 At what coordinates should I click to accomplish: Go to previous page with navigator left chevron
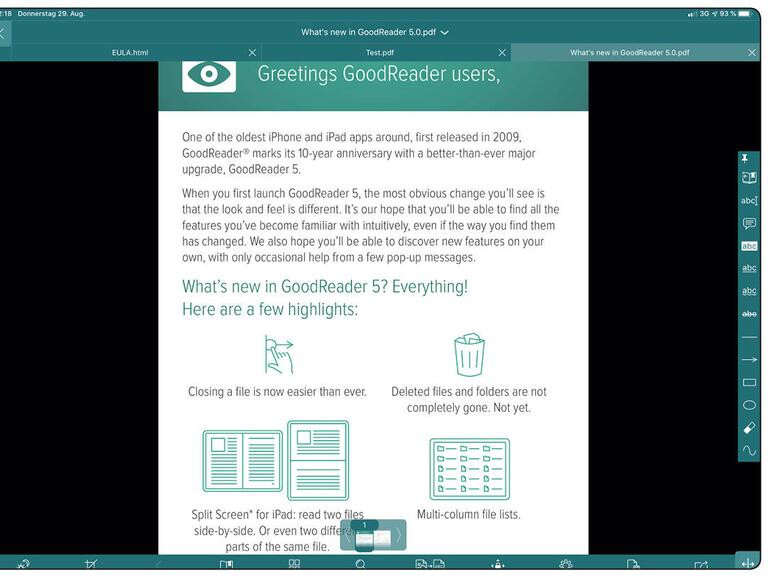tap(347, 535)
